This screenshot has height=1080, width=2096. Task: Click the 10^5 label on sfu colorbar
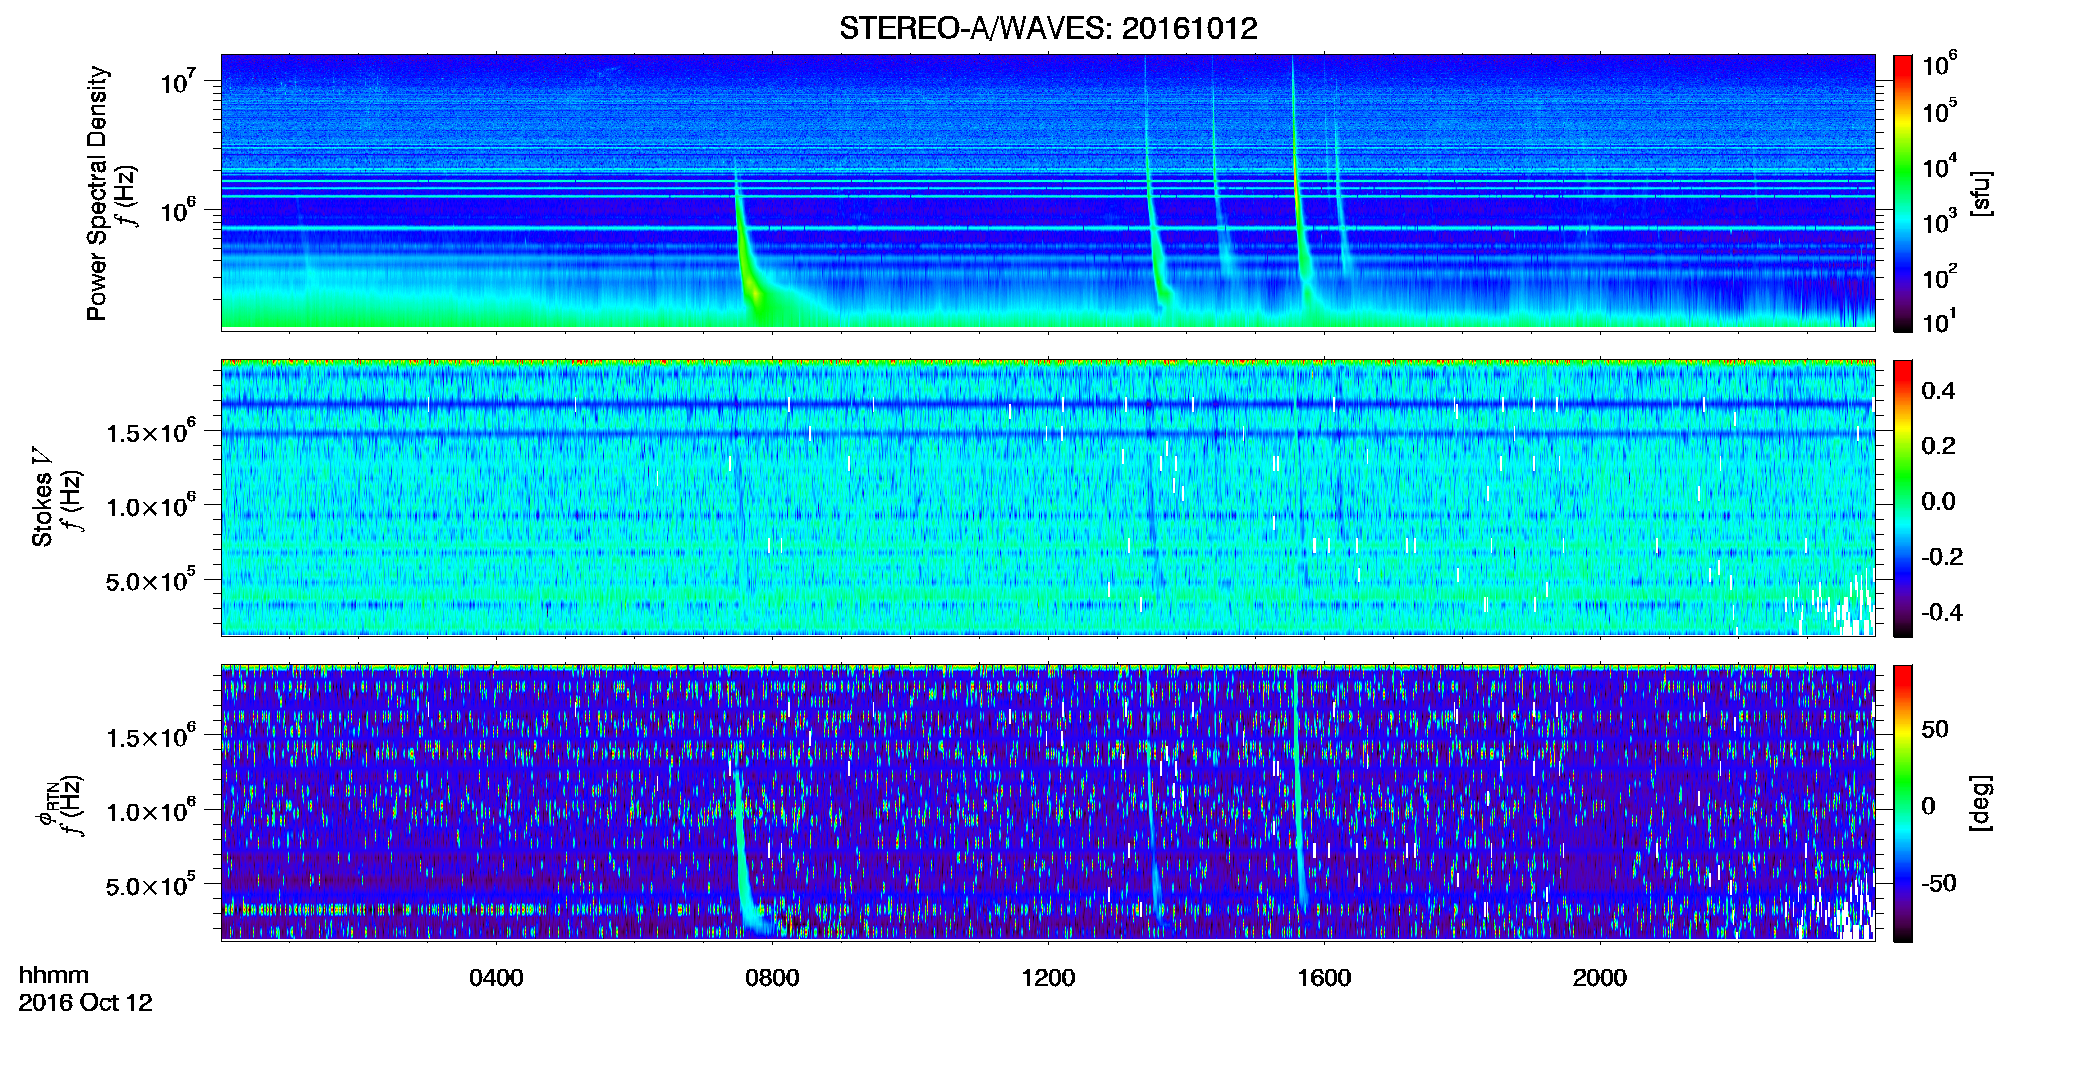coord(1940,111)
